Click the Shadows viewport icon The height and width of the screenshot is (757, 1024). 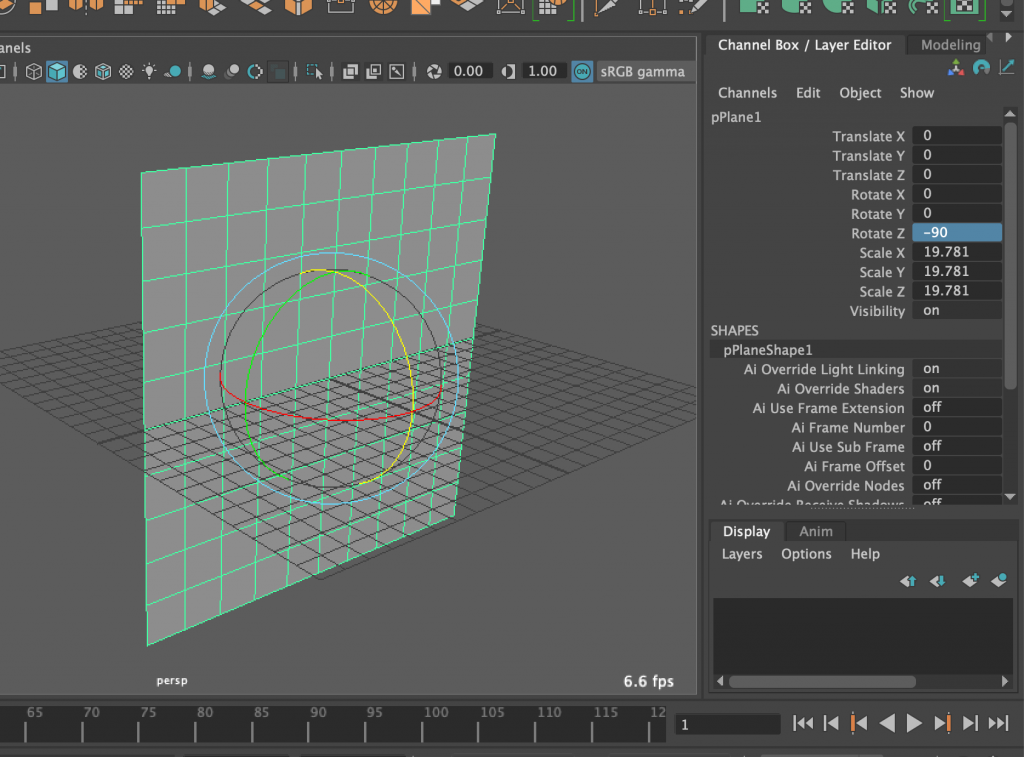point(207,71)
